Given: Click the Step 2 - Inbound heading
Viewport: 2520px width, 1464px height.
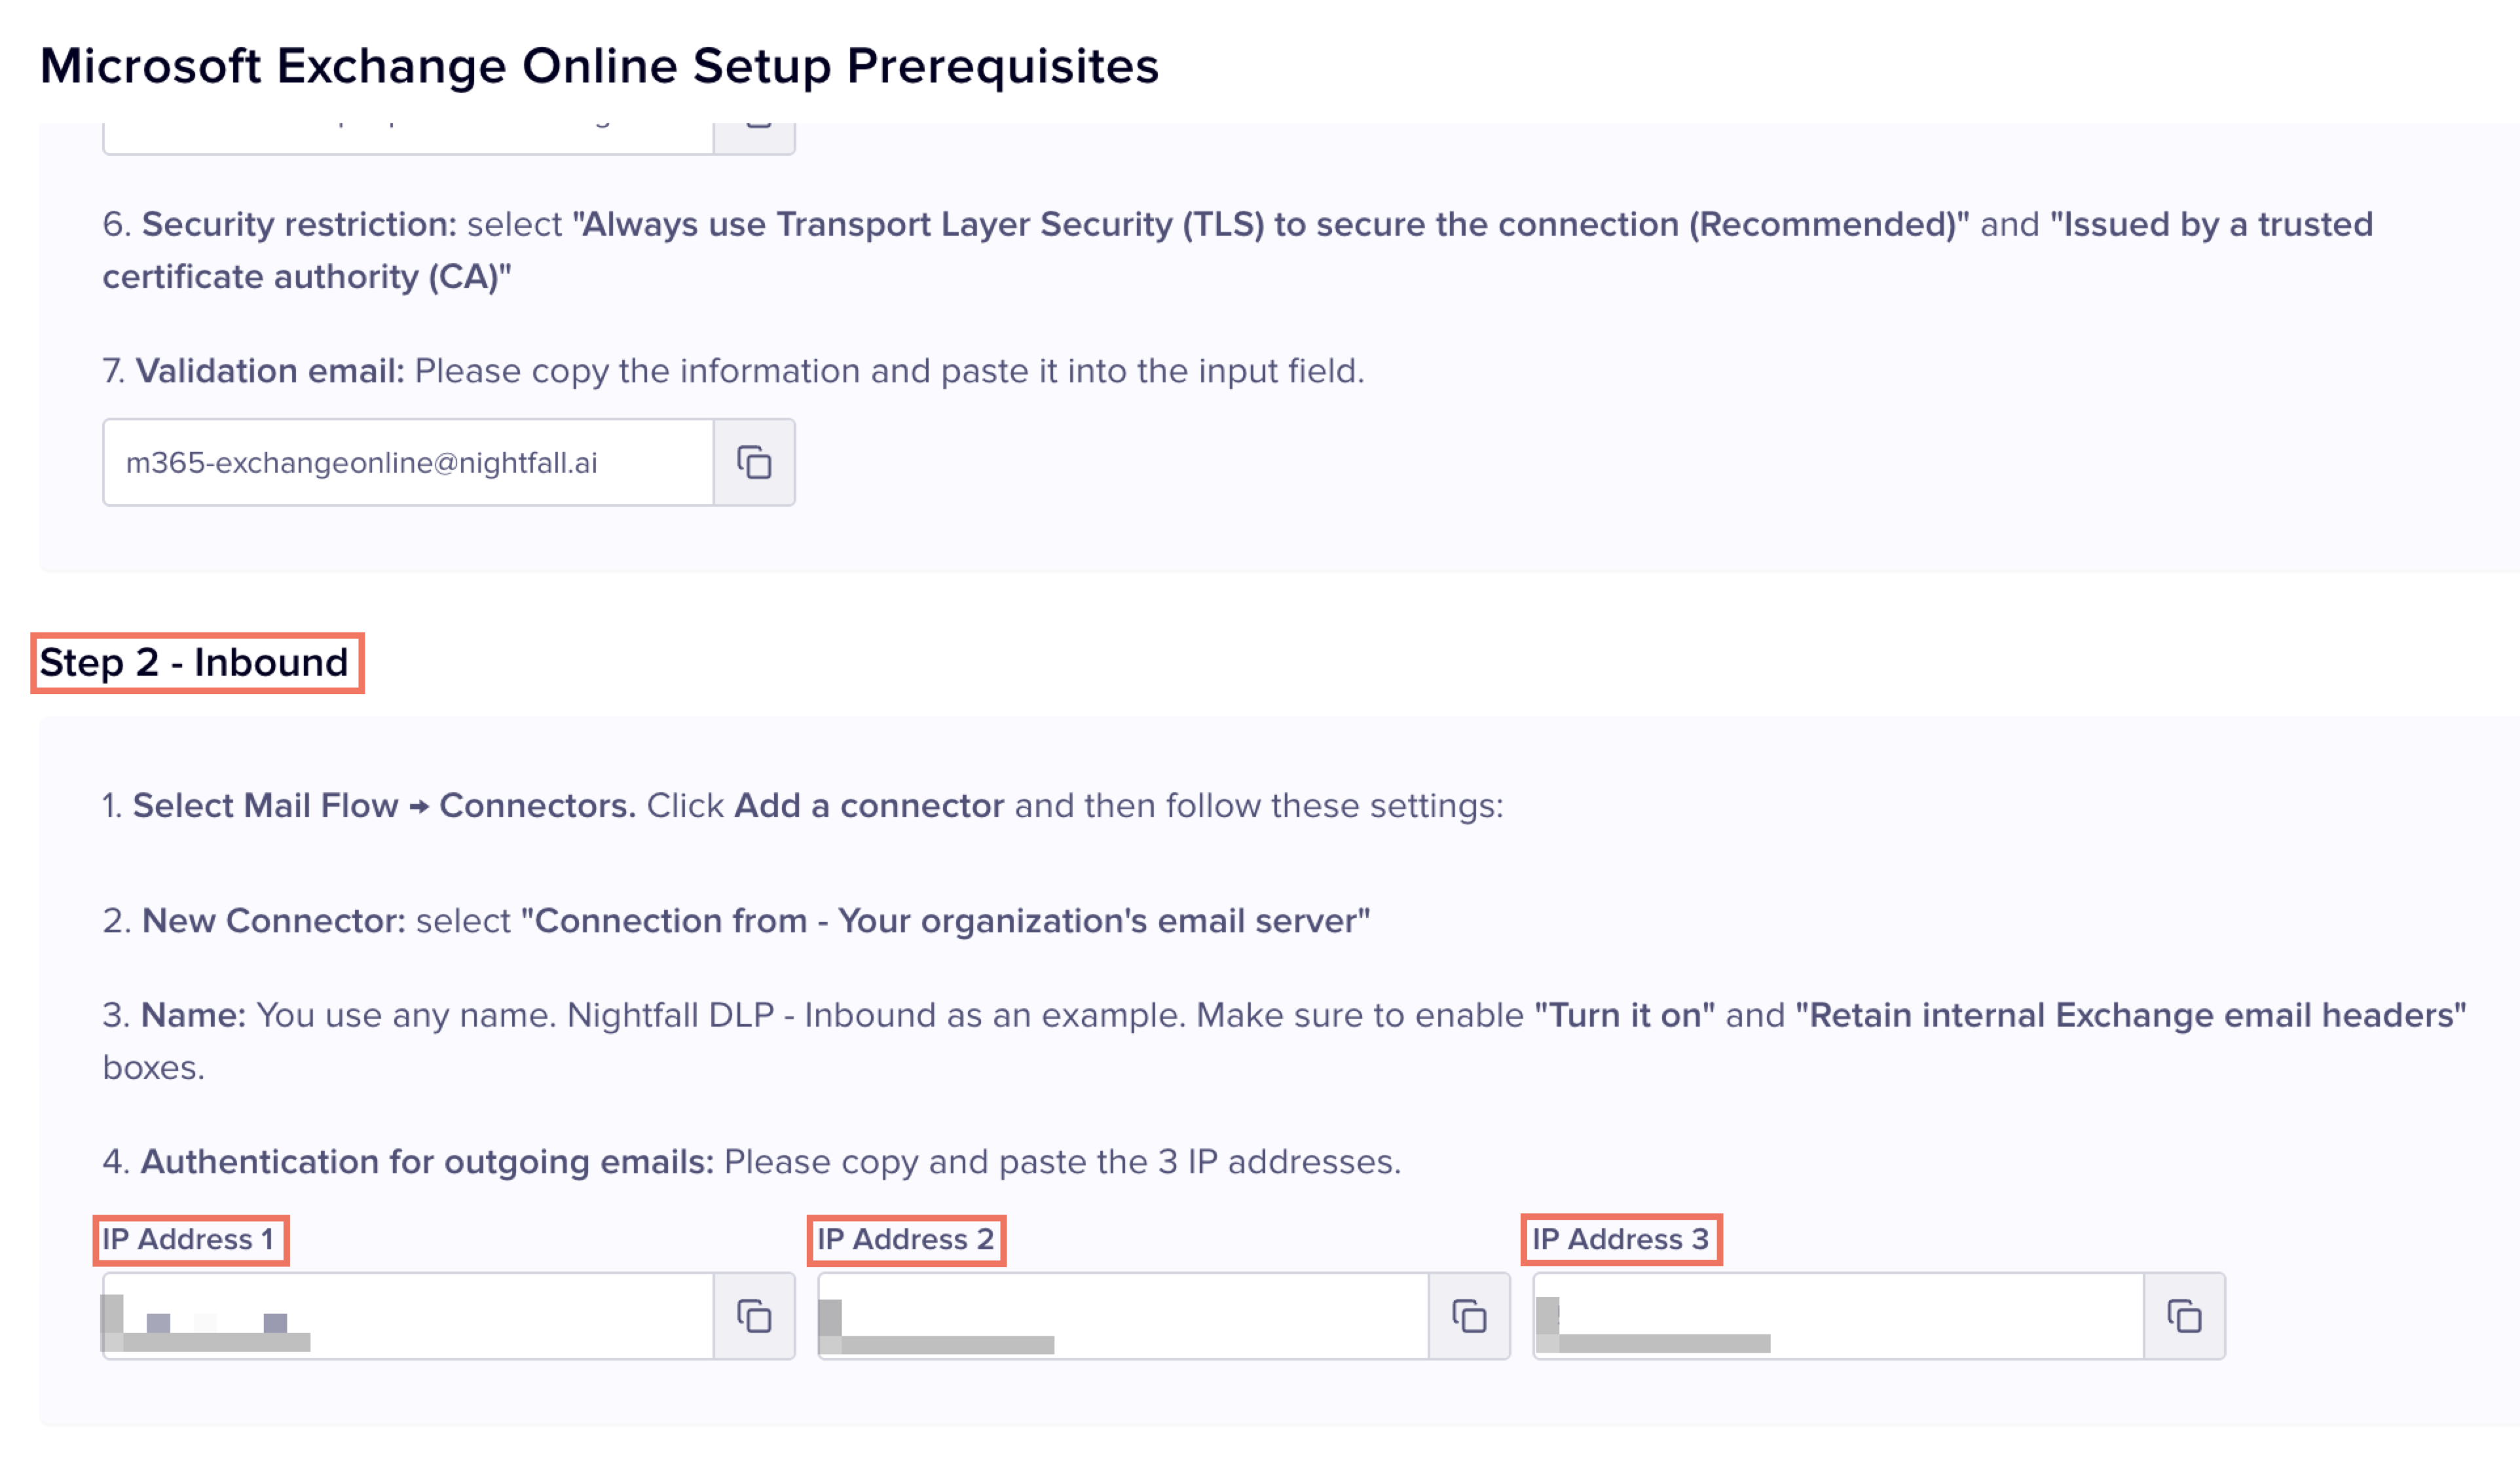Looking at the screenshot, I should tap(194, 662).
